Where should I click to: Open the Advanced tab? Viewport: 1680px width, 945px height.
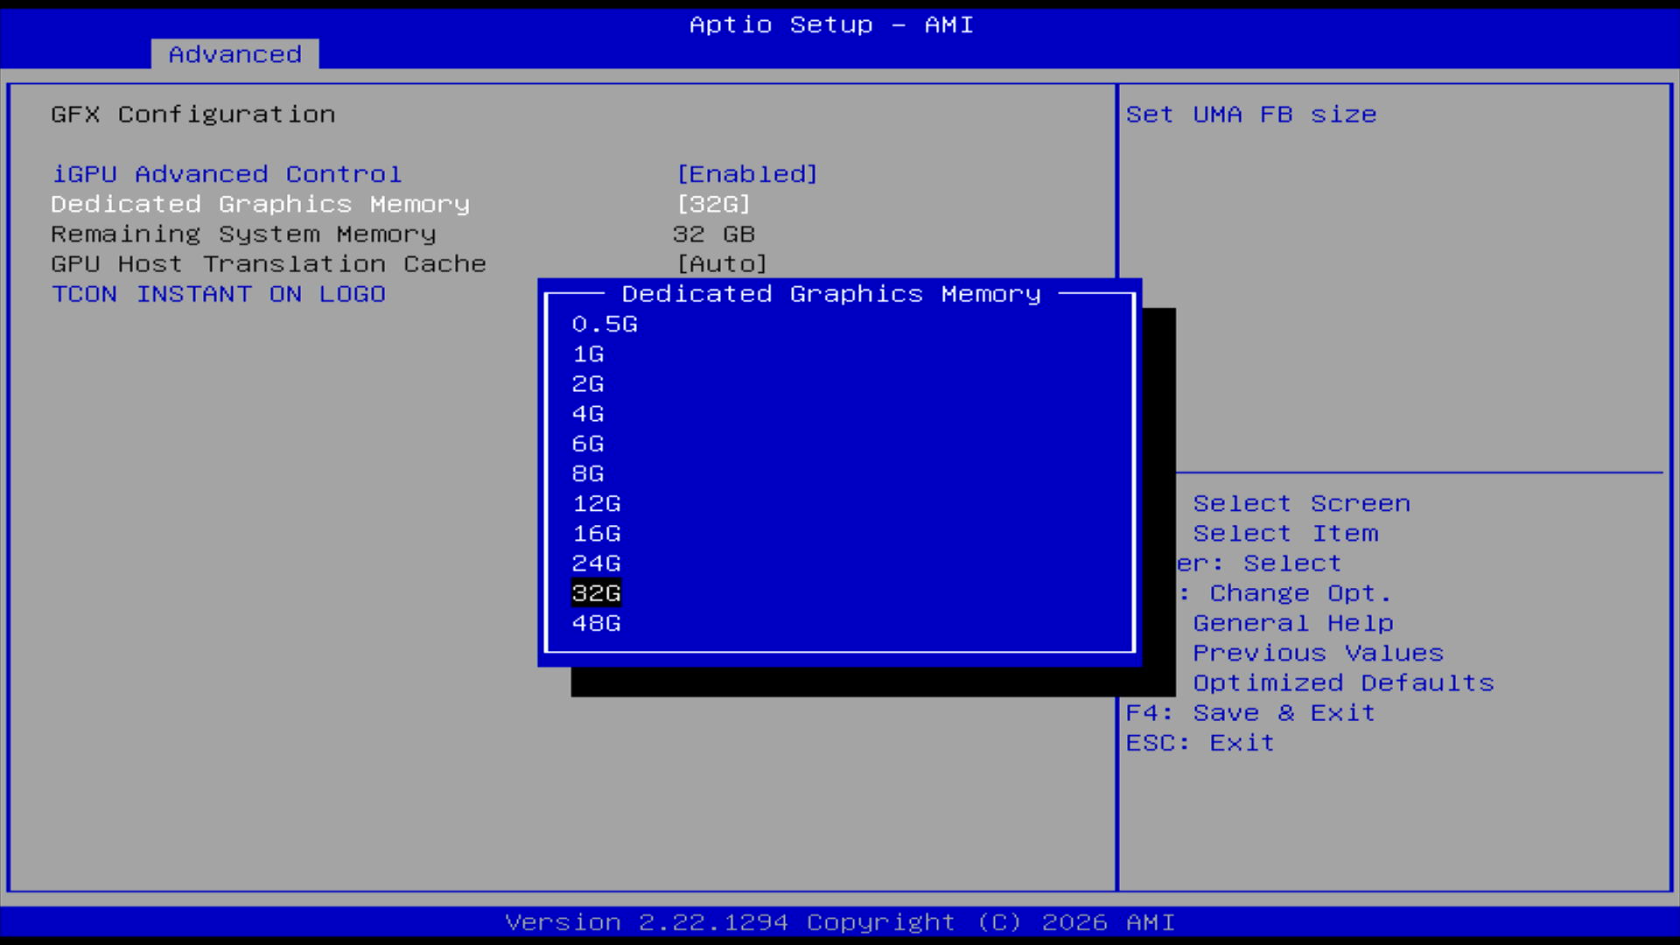tap(235, 54)
